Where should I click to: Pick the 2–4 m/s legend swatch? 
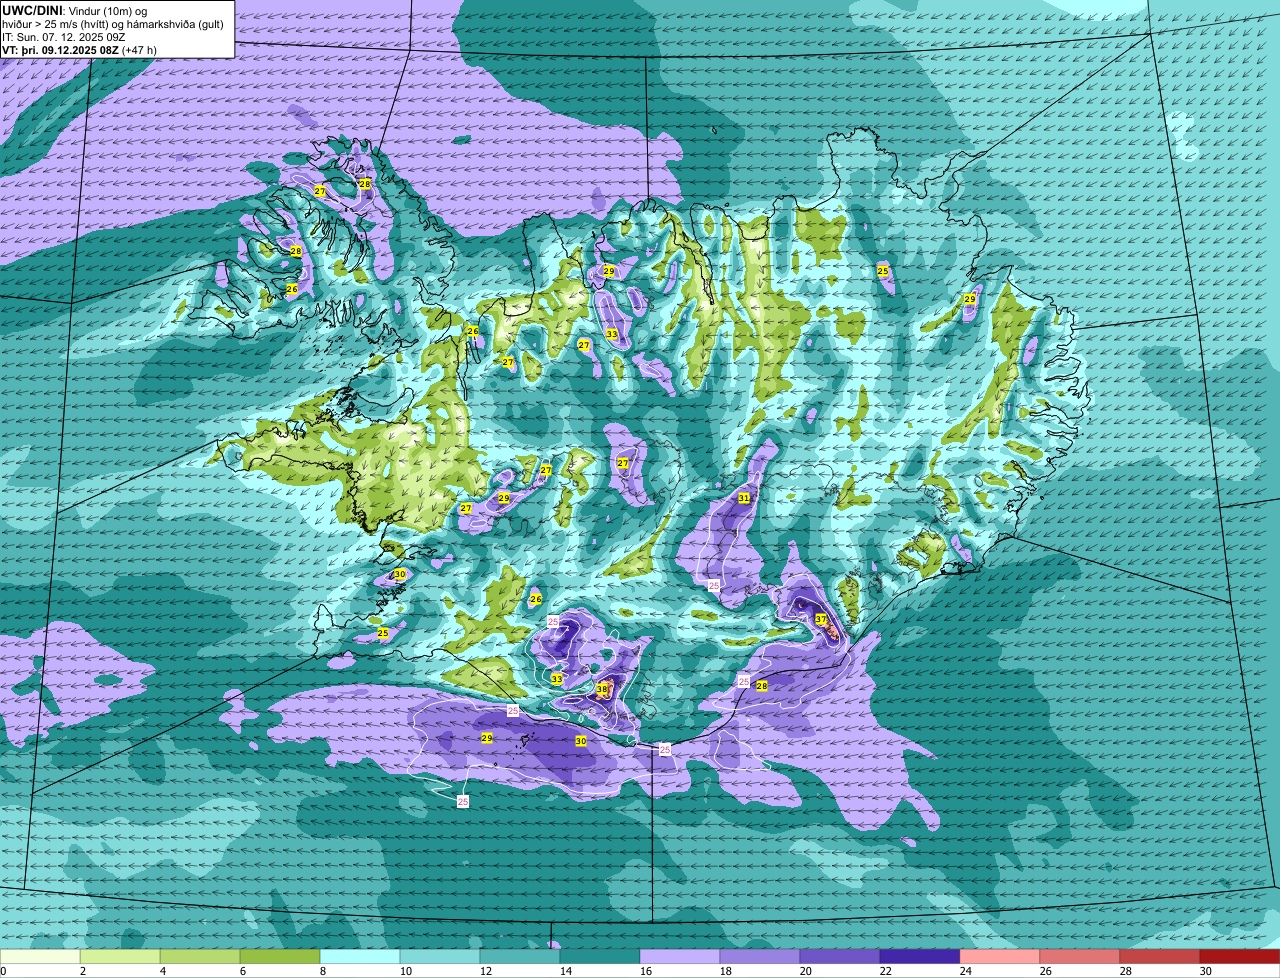tap(120, 956)
